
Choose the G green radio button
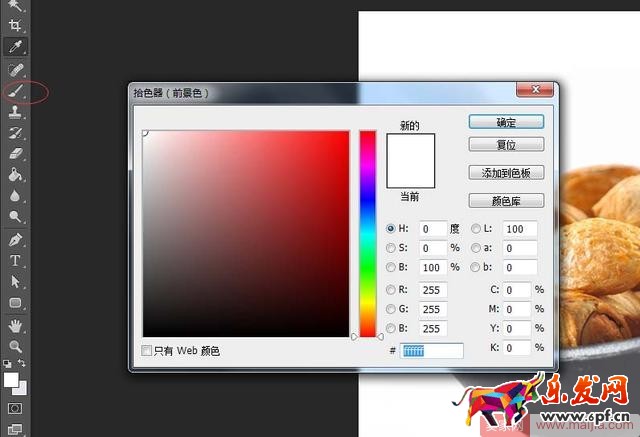[391, 309]
